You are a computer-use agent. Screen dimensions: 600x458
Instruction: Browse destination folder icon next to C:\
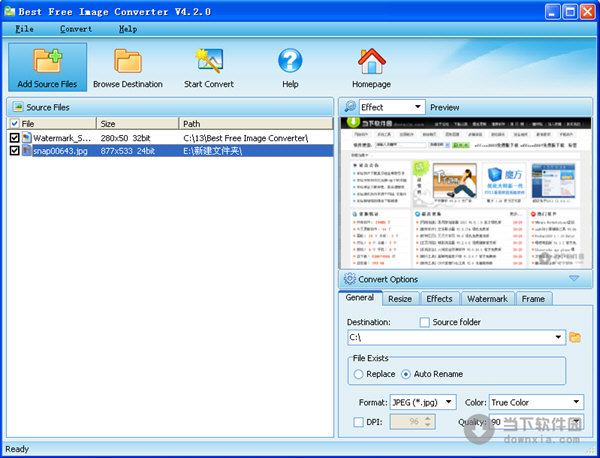click(x=575, y=337)
